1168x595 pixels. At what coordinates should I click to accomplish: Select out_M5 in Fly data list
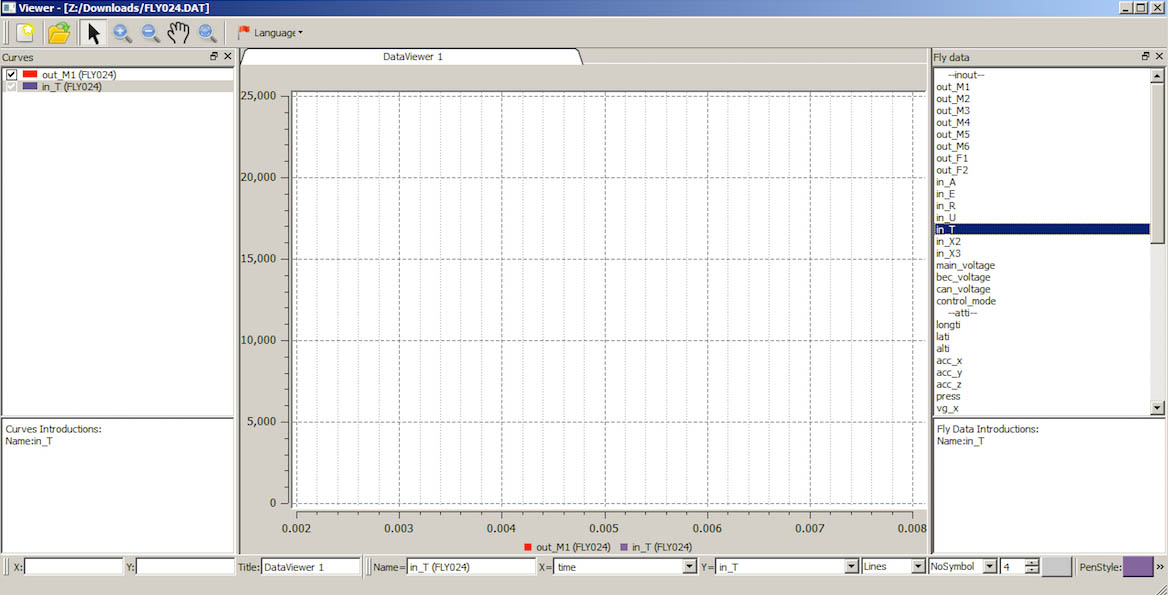coord(1042,134)
